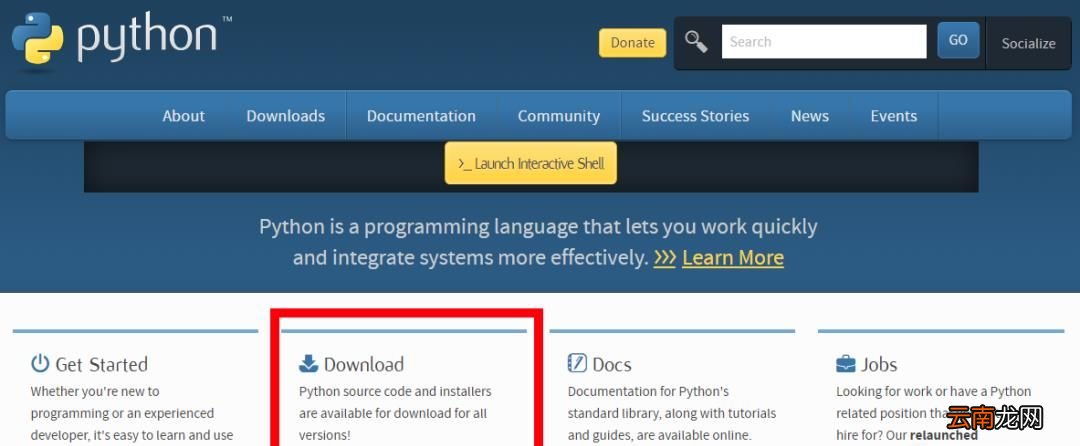This screenshot has width=1080, height=446.
Task: Click the magnifying glass search icon
Action: [x=696, y=41]
